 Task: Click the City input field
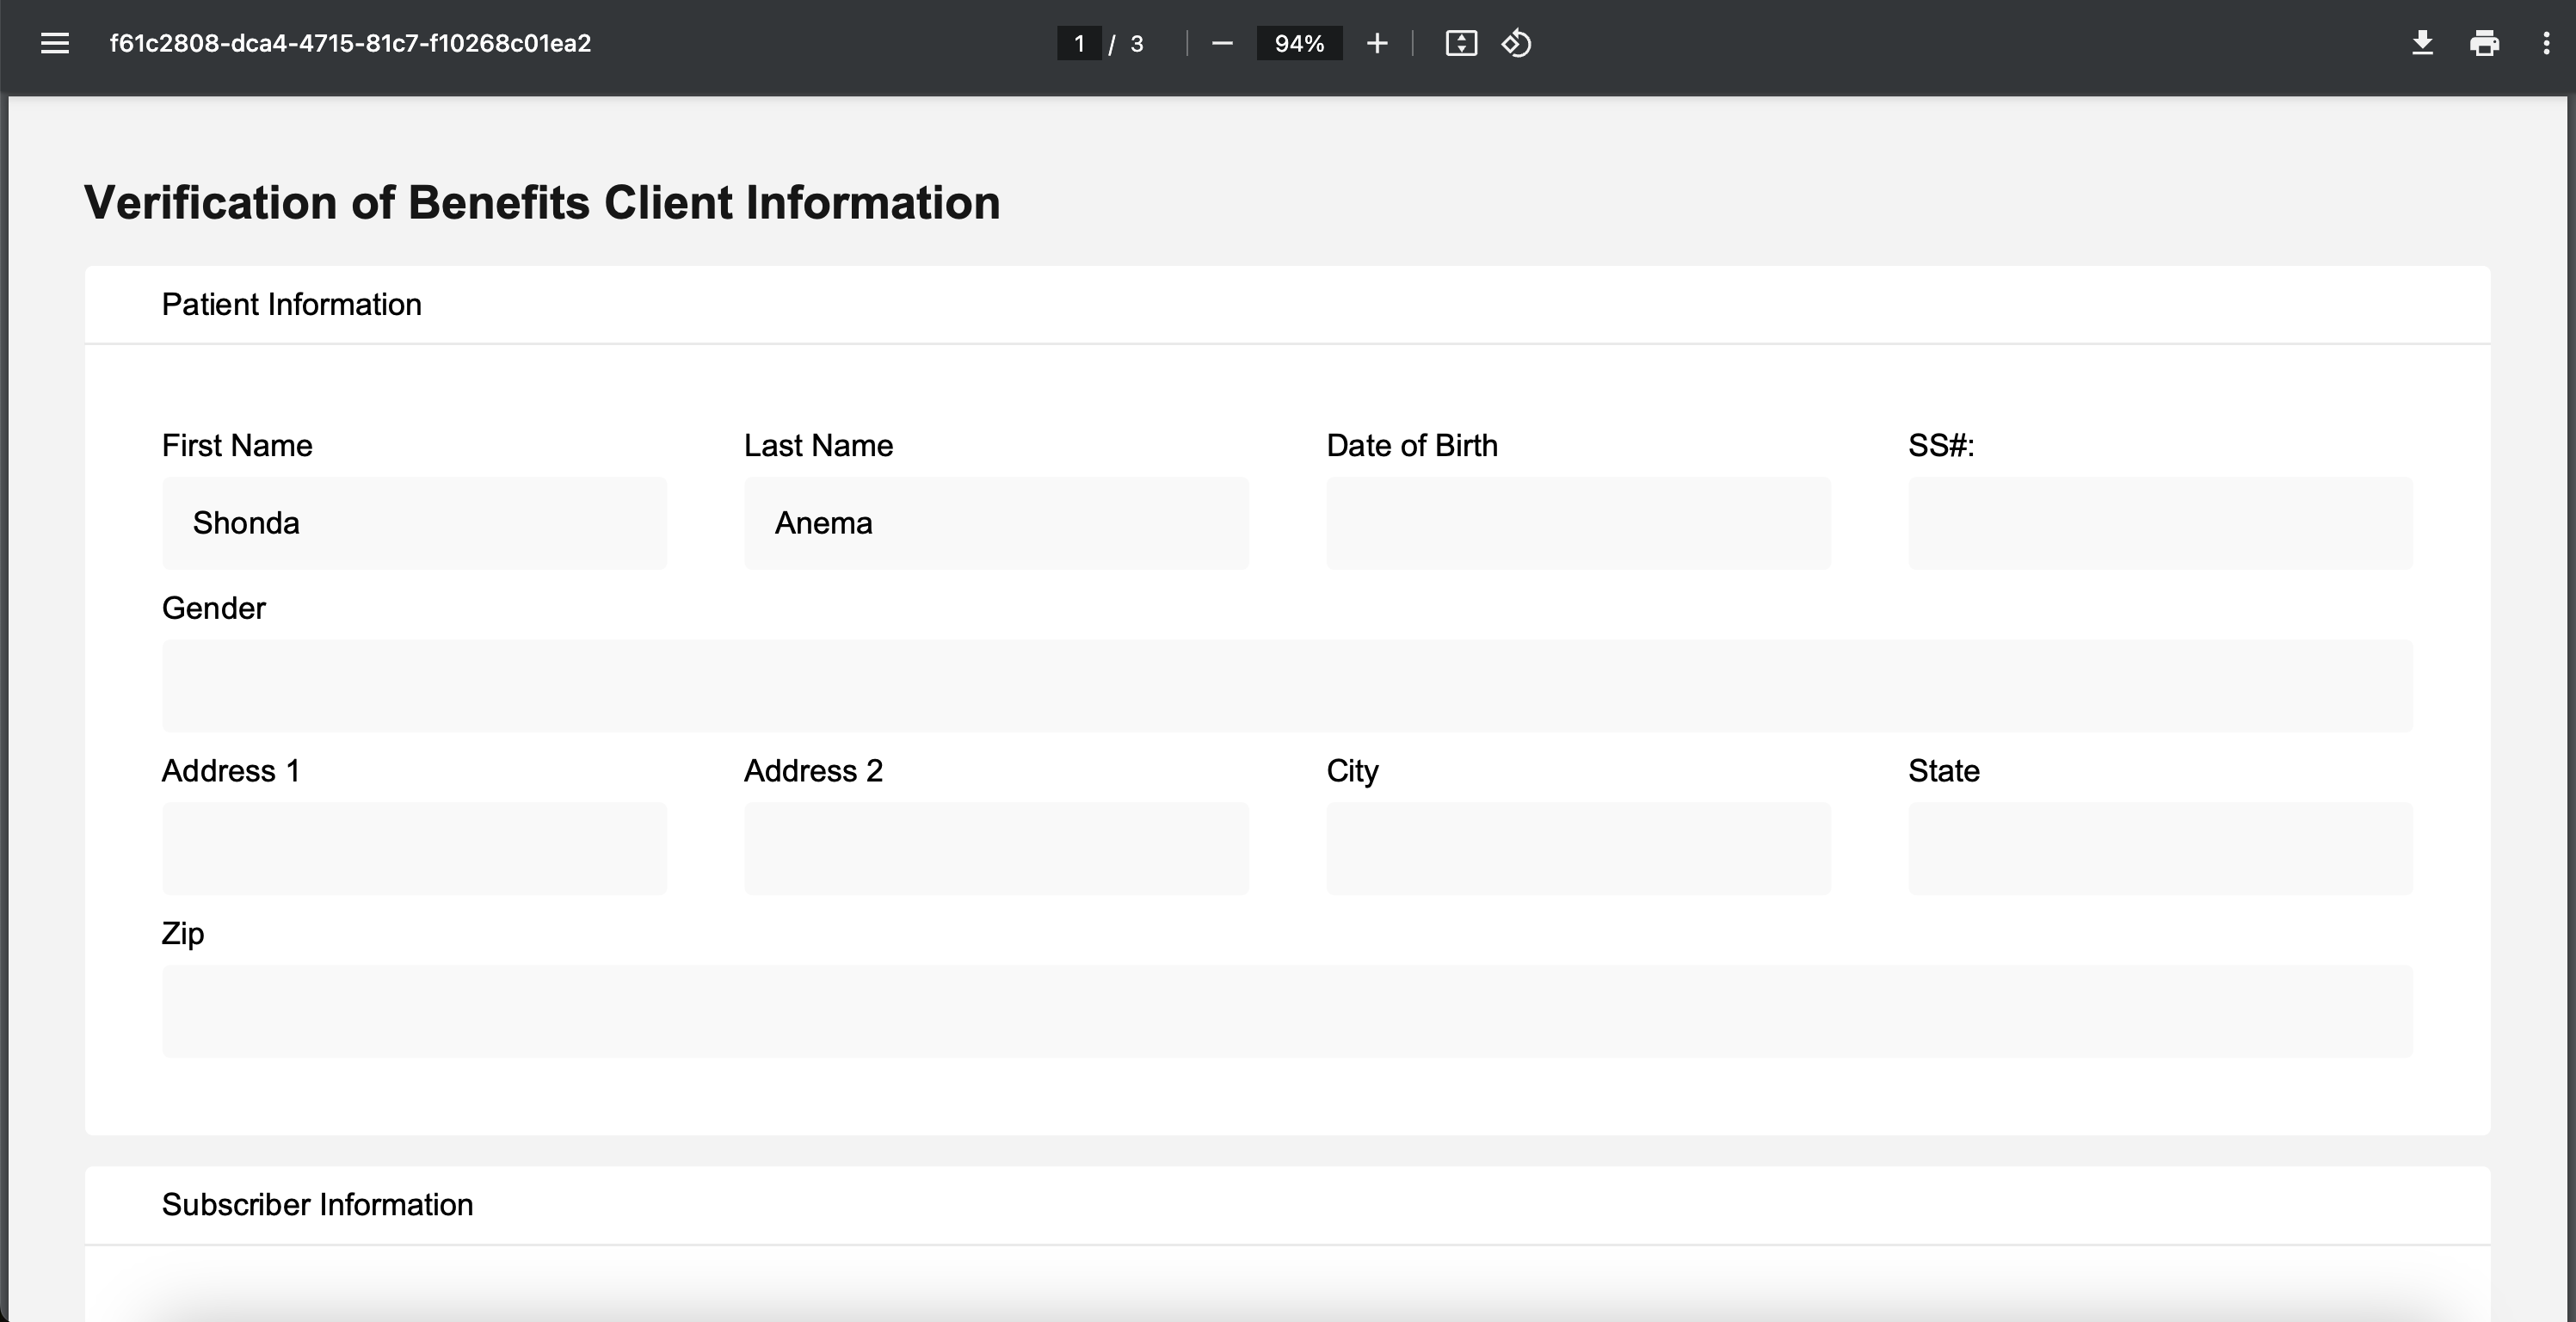point(1578,848)
